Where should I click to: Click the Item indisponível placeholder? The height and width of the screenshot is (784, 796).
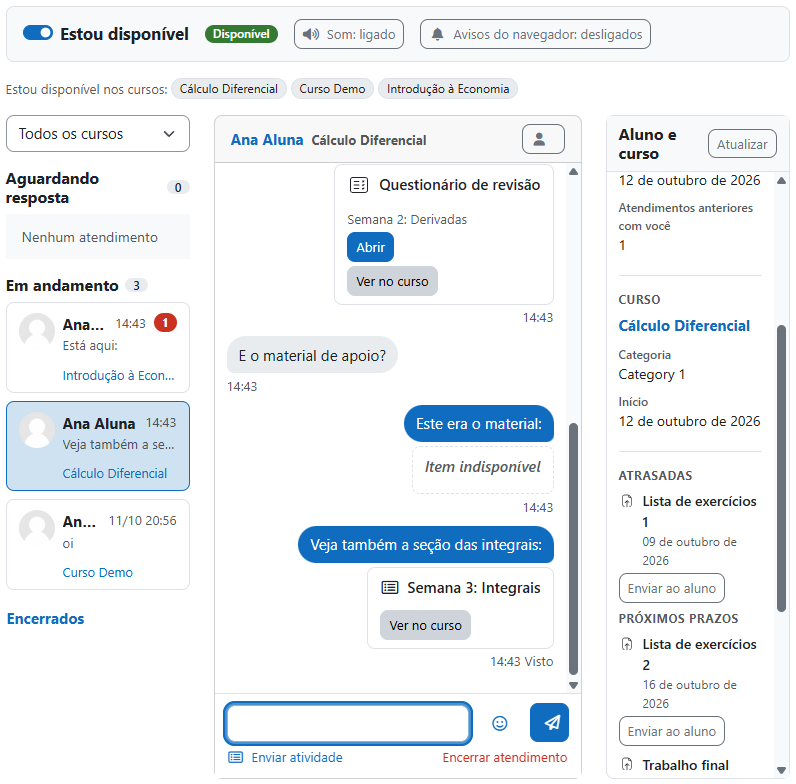click(x=483, y=469)
